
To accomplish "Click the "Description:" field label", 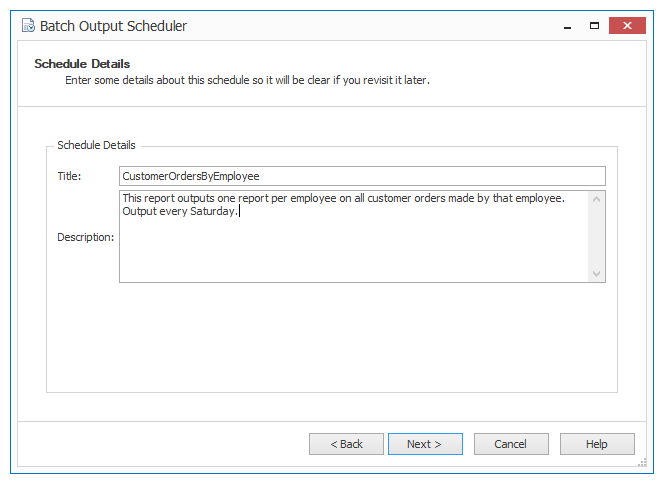I will pyautogui.click(x=86, y=237).
